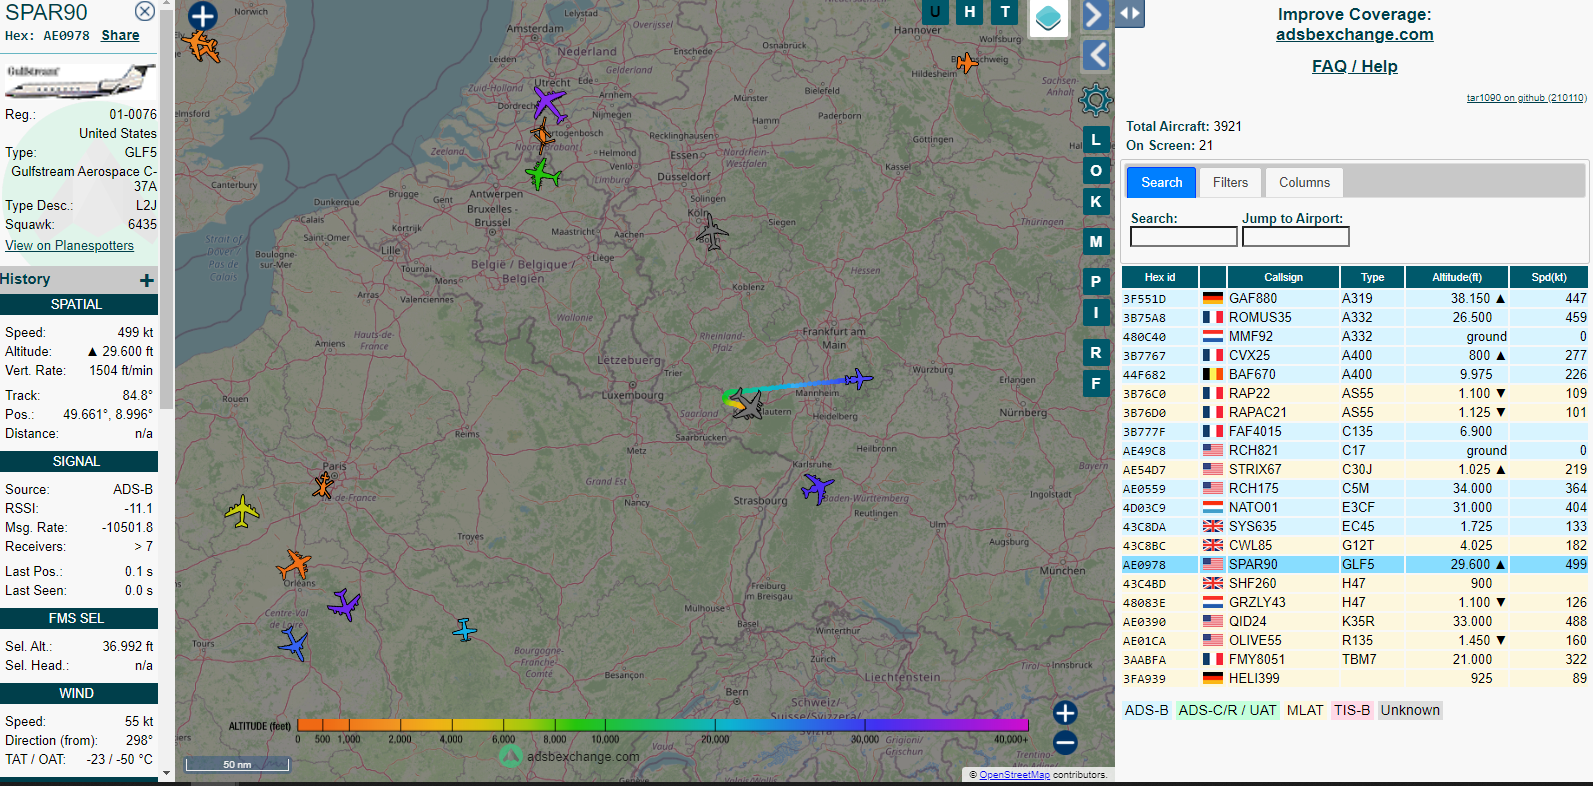
Task: Sort table by Hex id column
Action: (x=1159, y=278)
